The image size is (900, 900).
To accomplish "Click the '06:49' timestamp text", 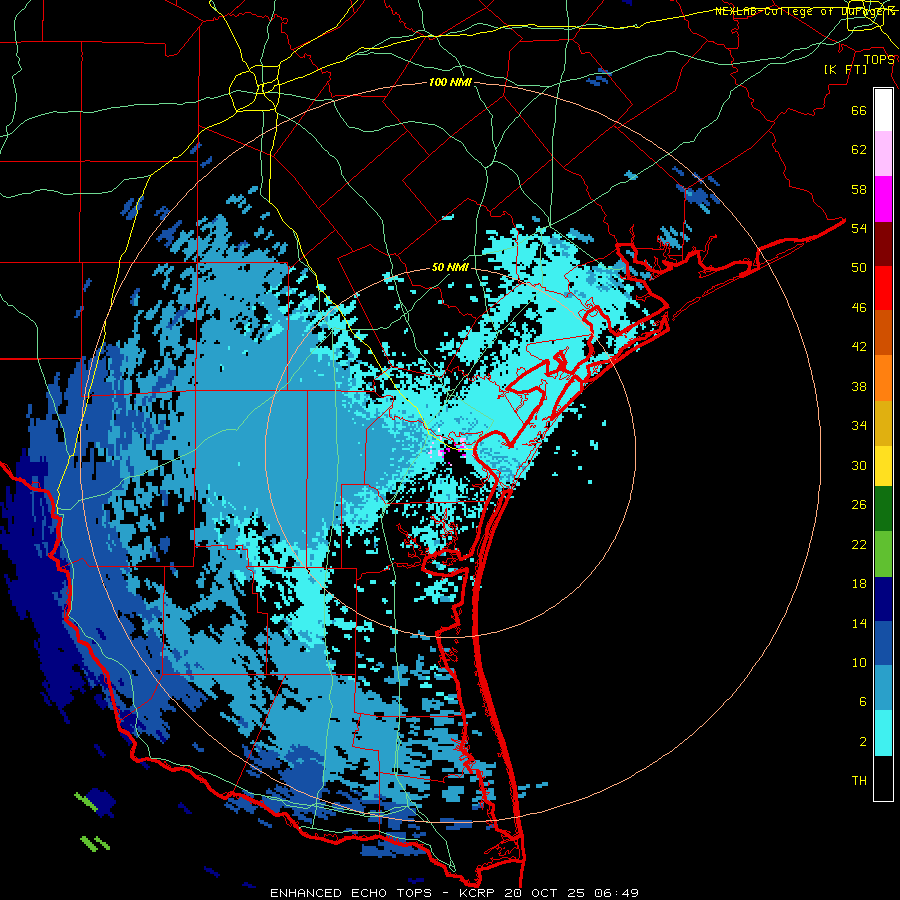I will (616, 893).
